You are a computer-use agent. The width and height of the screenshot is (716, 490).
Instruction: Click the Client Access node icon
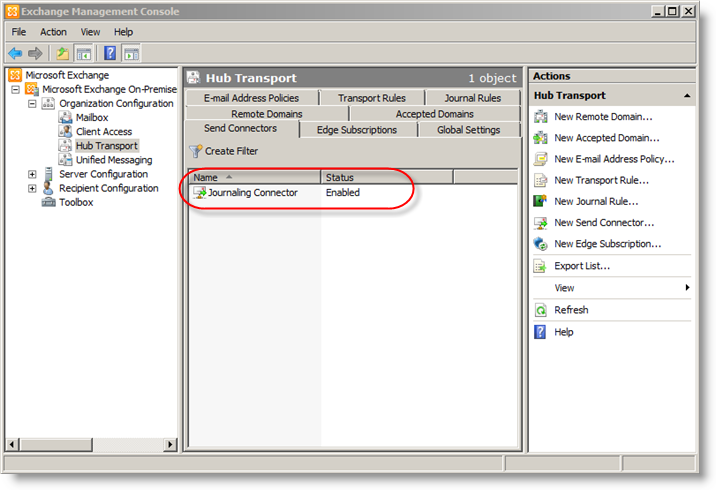click(65, 132)
